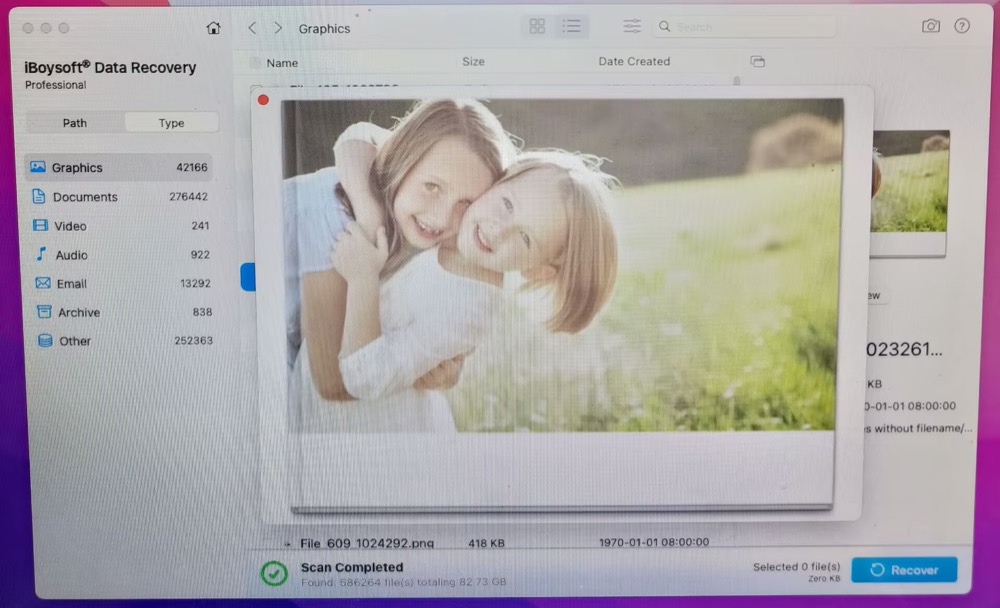Click the Scan Completed status text

(x=351, y=567)
